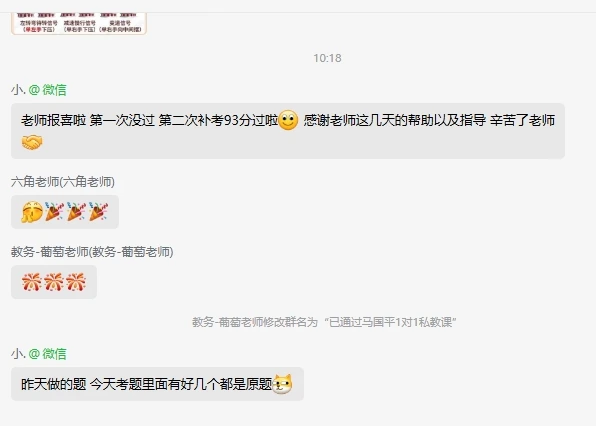Click the second 小.@微信 sender name
The width and height of the screenshot is (597, 426).
[x=39, y=354]
